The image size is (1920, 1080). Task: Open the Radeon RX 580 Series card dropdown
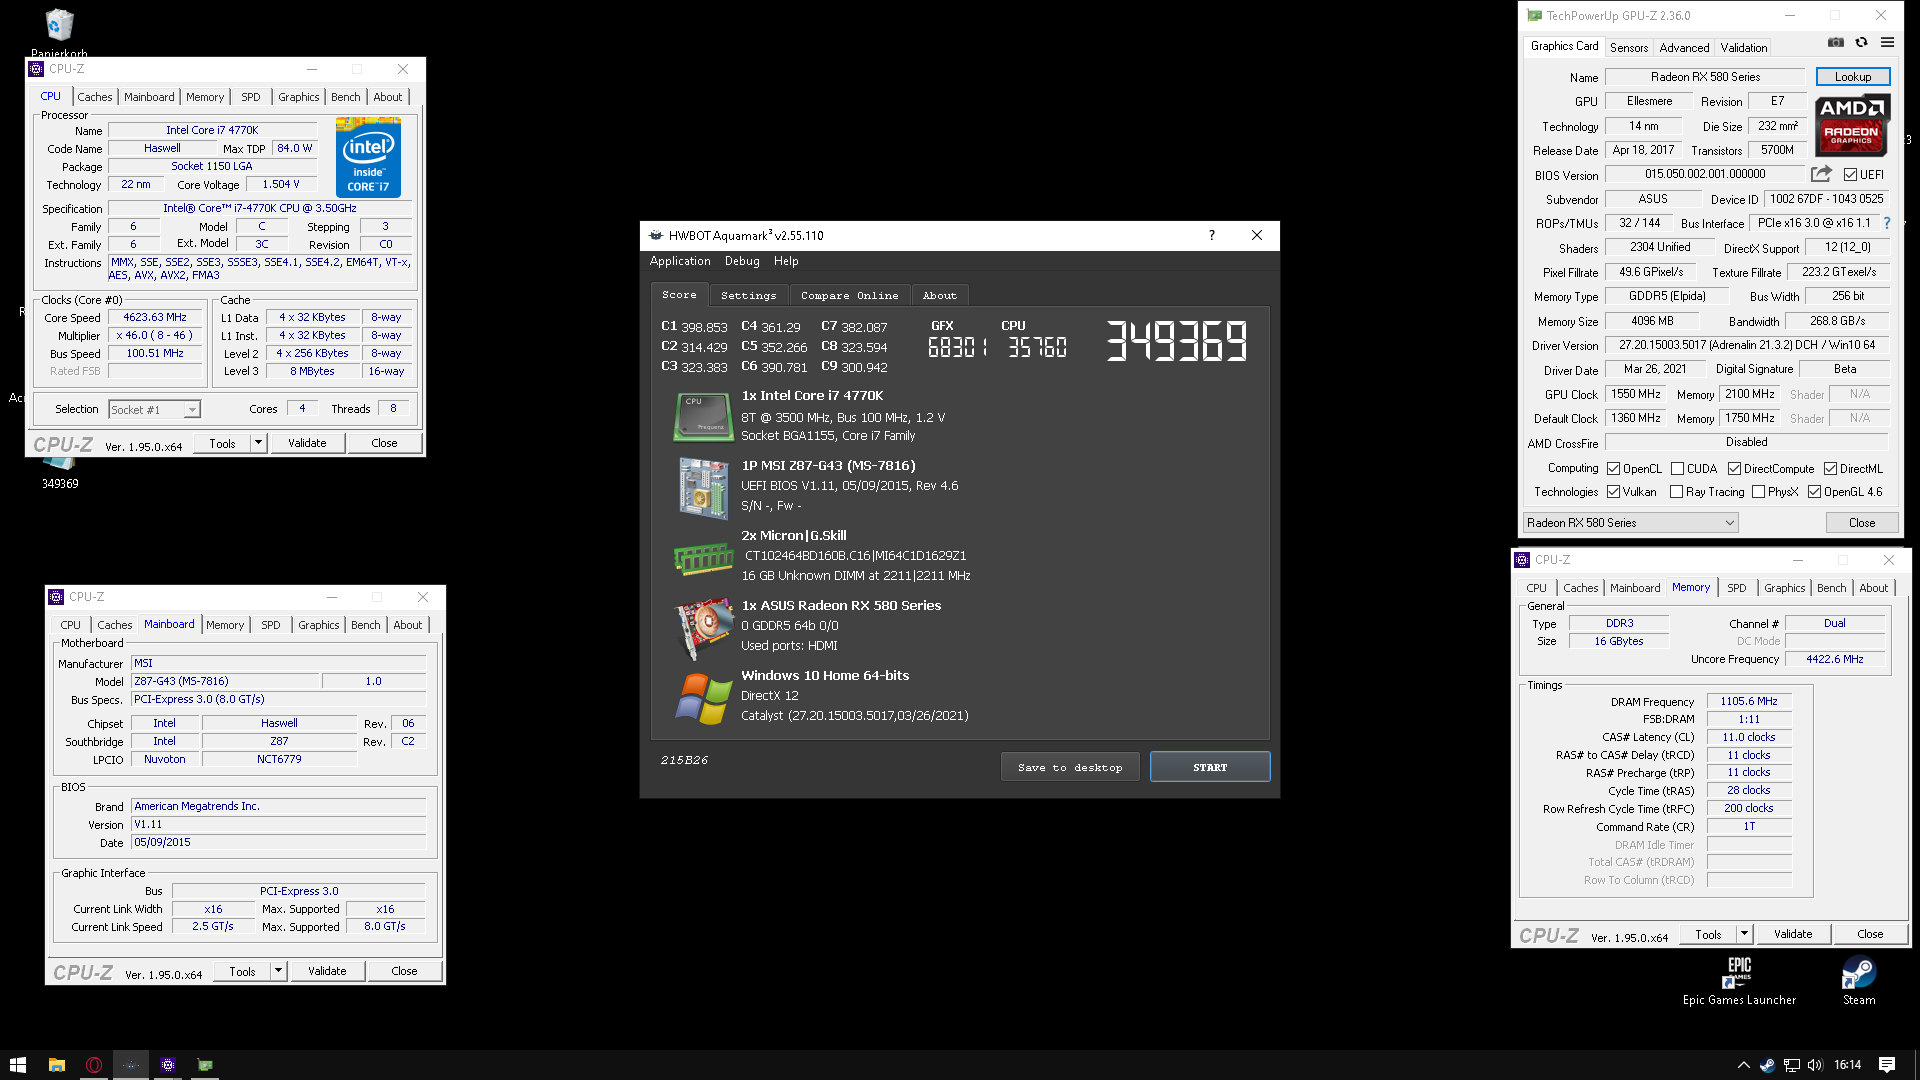pos(1630,523)
